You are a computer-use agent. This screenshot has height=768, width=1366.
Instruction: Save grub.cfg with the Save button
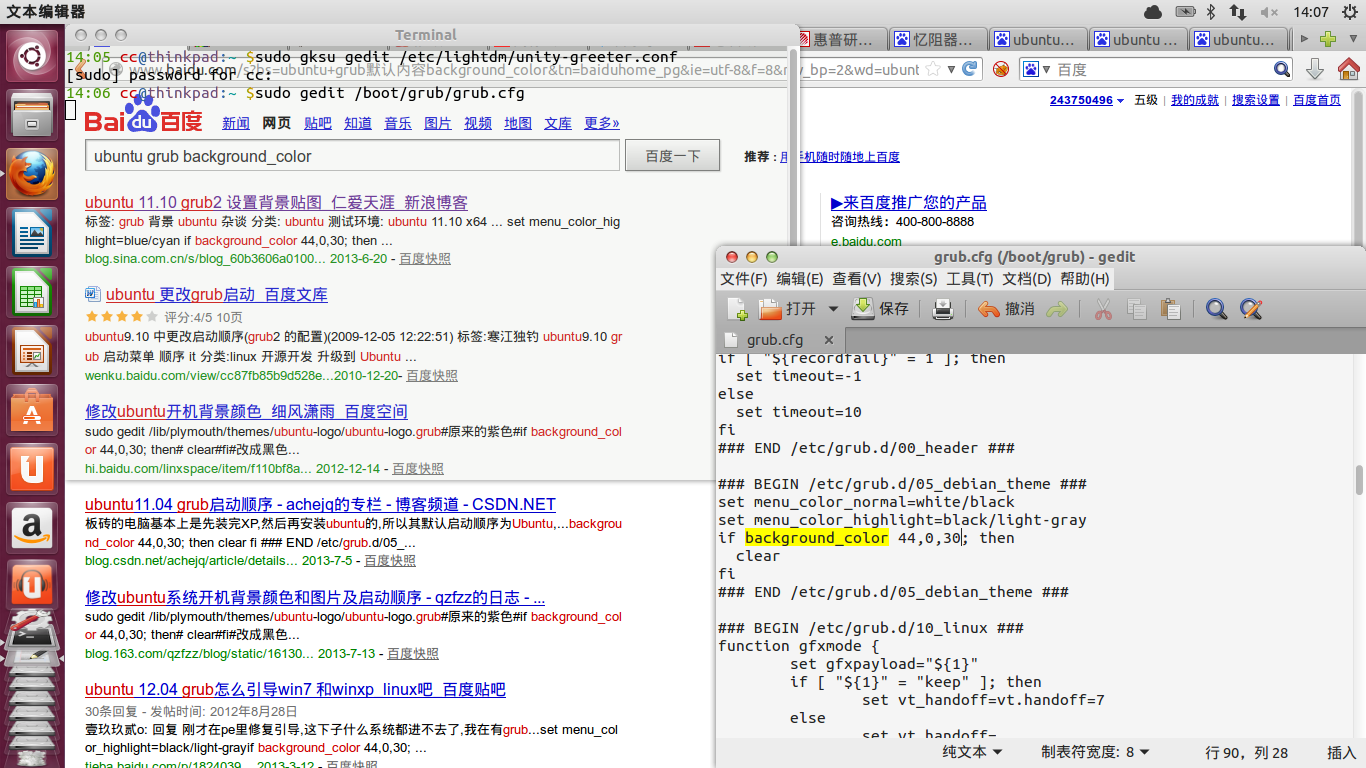[x=880, y=309]
